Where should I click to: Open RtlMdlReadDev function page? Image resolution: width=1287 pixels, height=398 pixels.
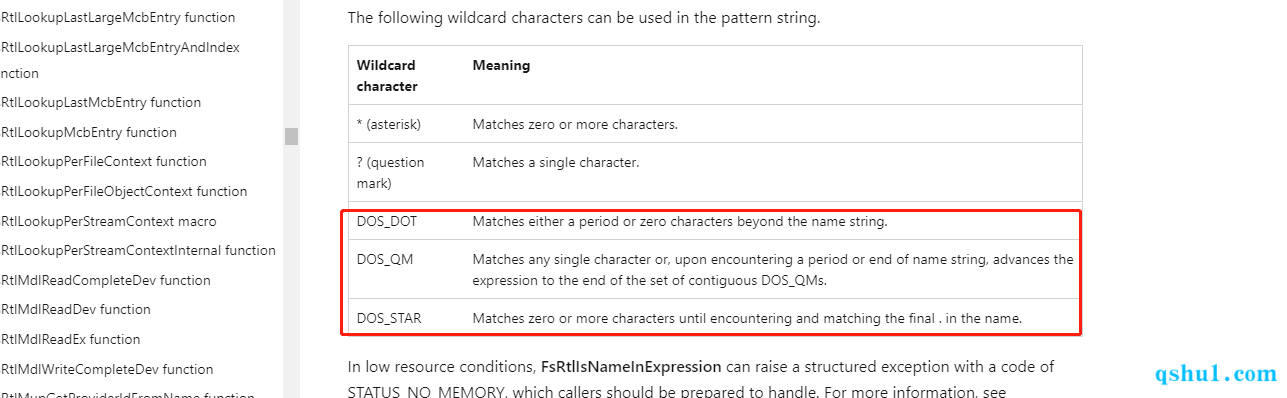click(x=75, y=310)
